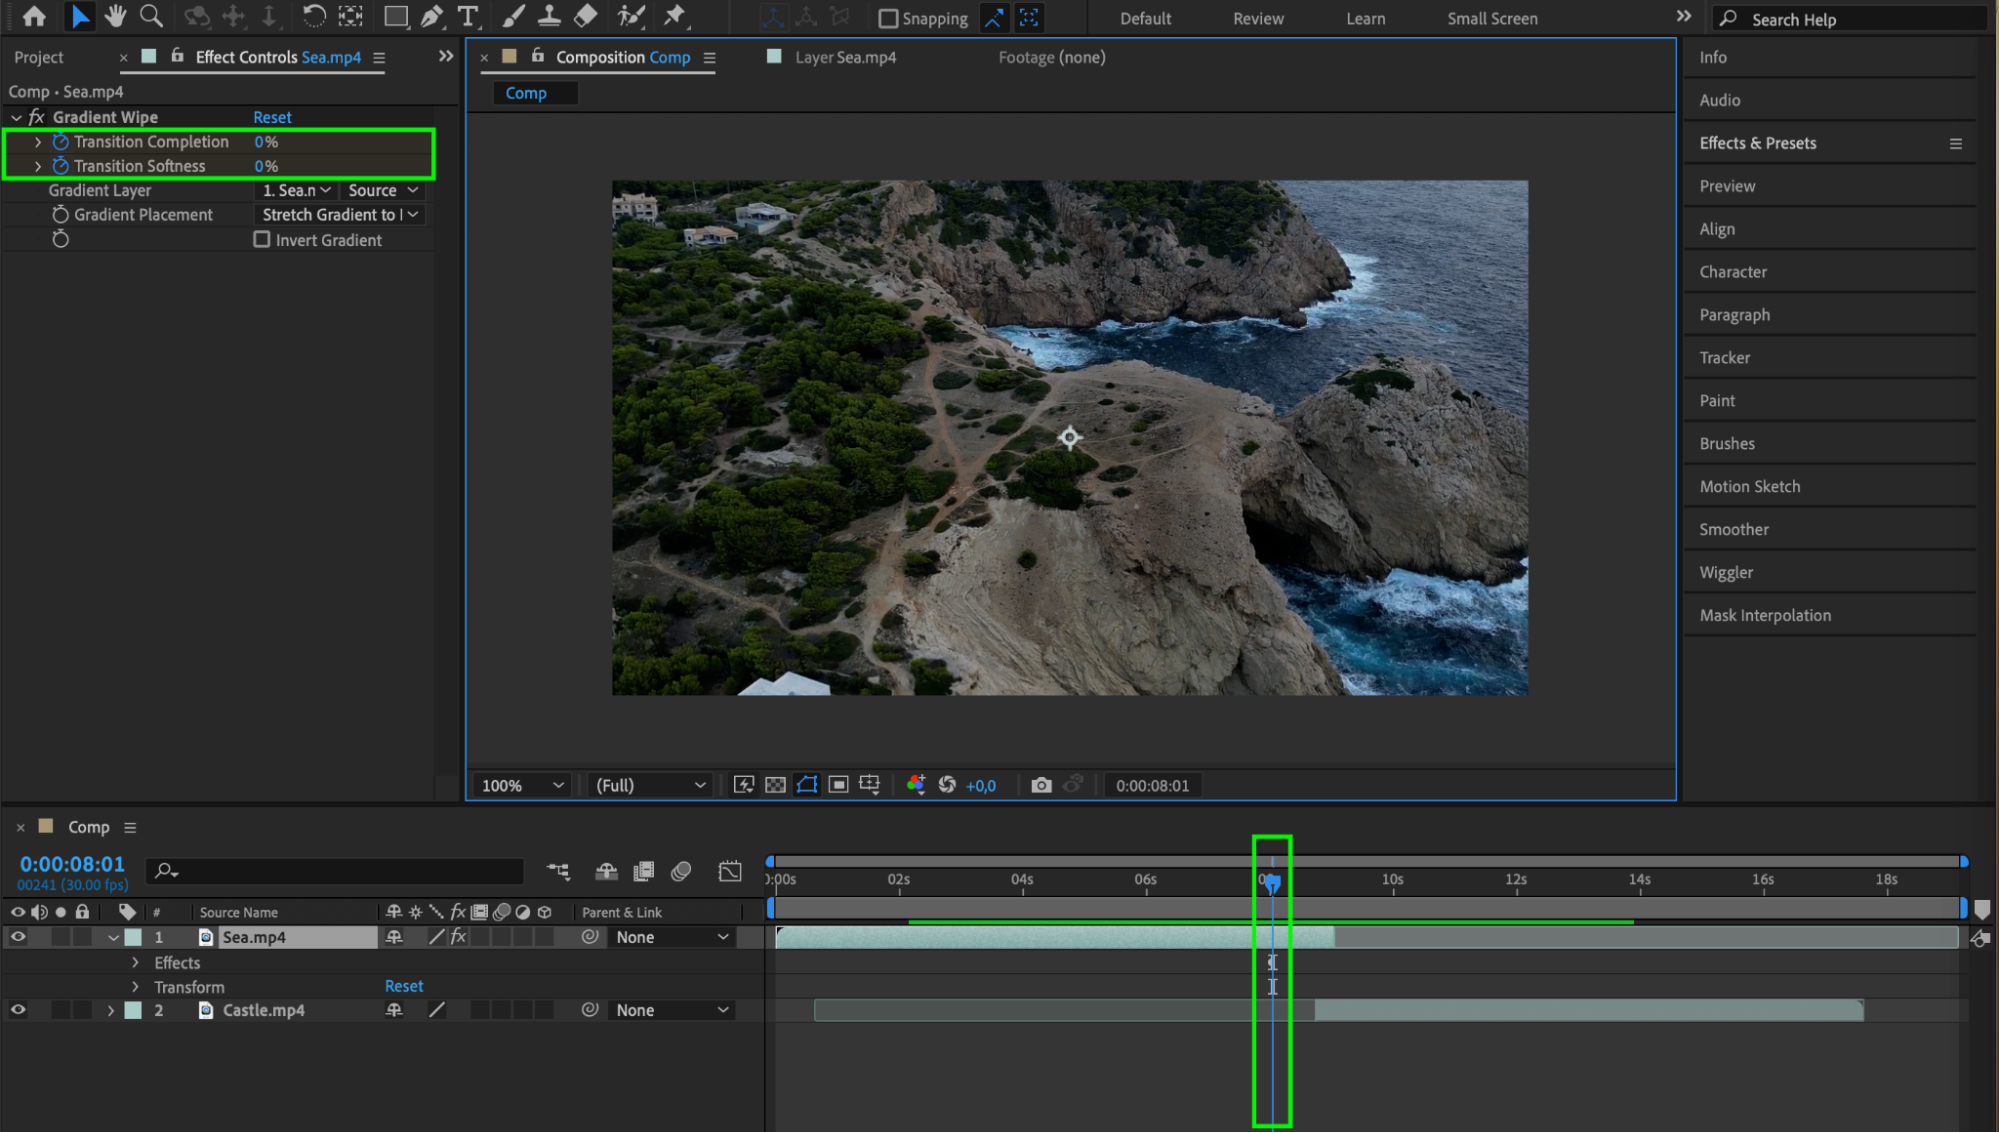This screenshot has height=1133, width=1999.
Task: Open the 100% magnification dropdown
Action: [523, 785]
